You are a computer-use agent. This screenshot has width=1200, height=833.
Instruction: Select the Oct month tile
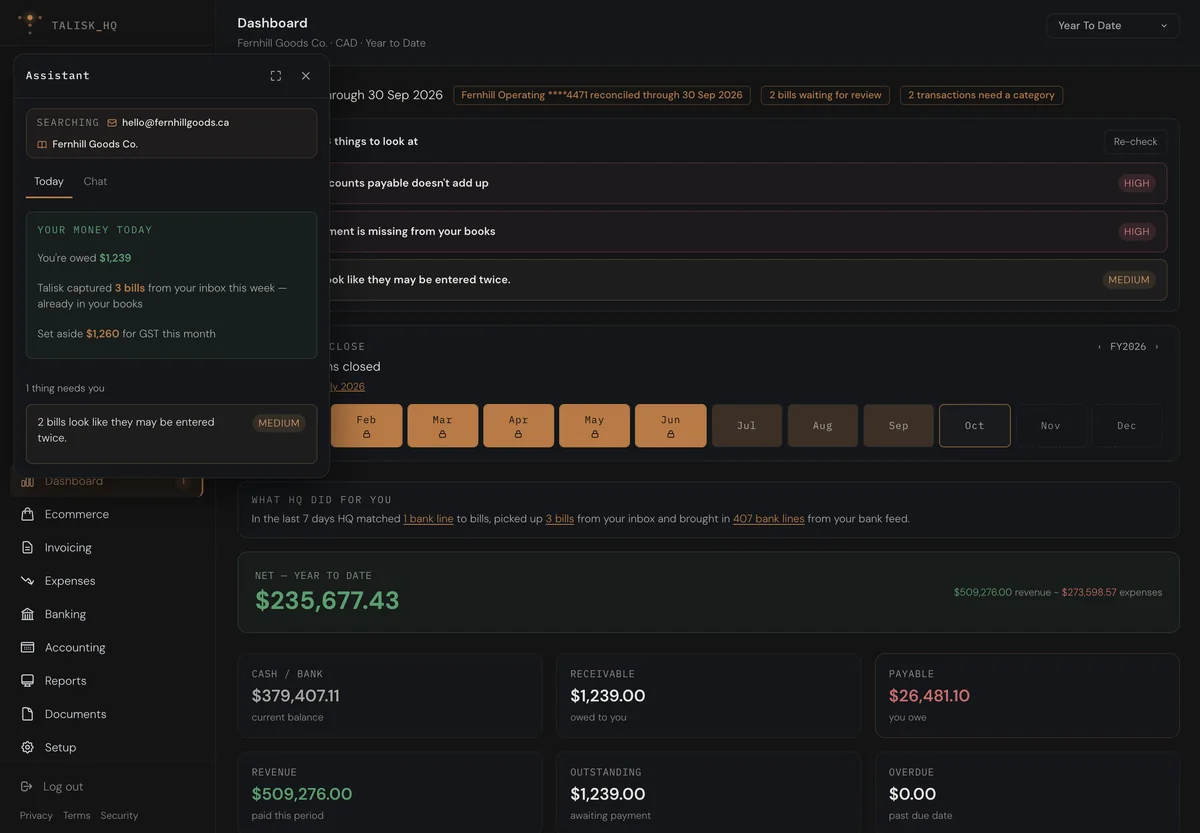pyautogui.click(x=974, y=425)
